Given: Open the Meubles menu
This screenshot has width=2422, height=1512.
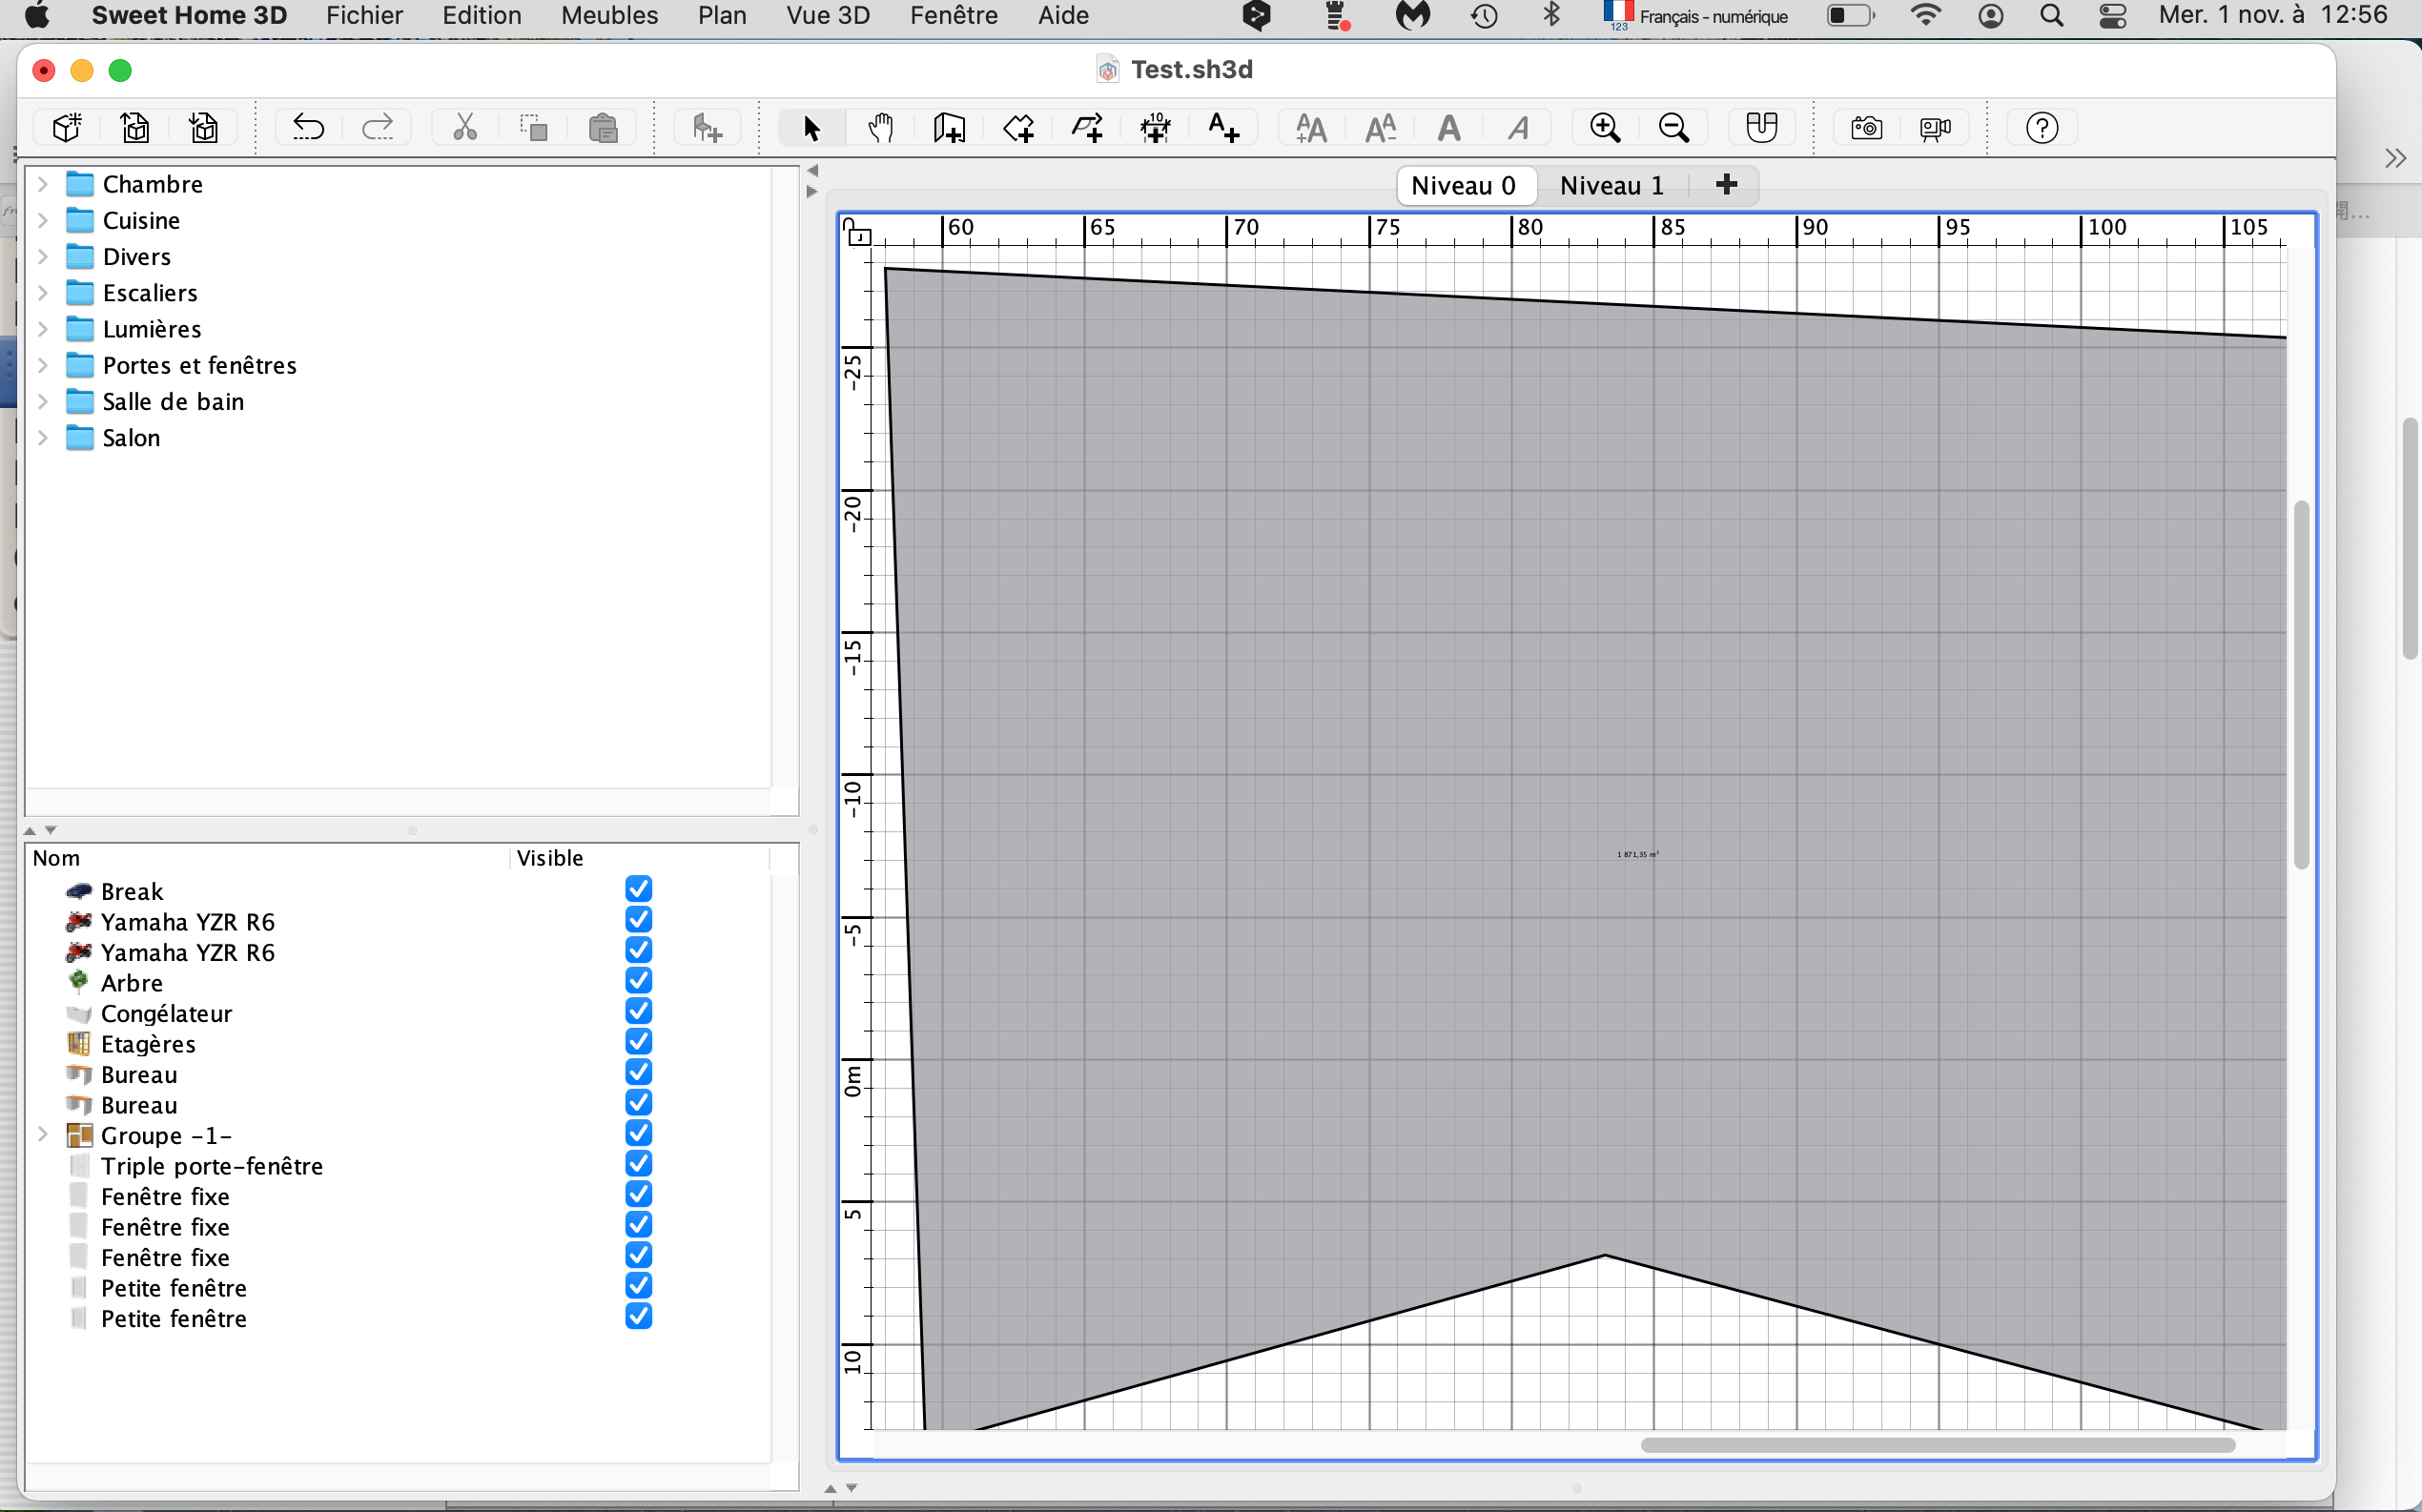Looking at the screenshot, I should [x=609, y=16].
